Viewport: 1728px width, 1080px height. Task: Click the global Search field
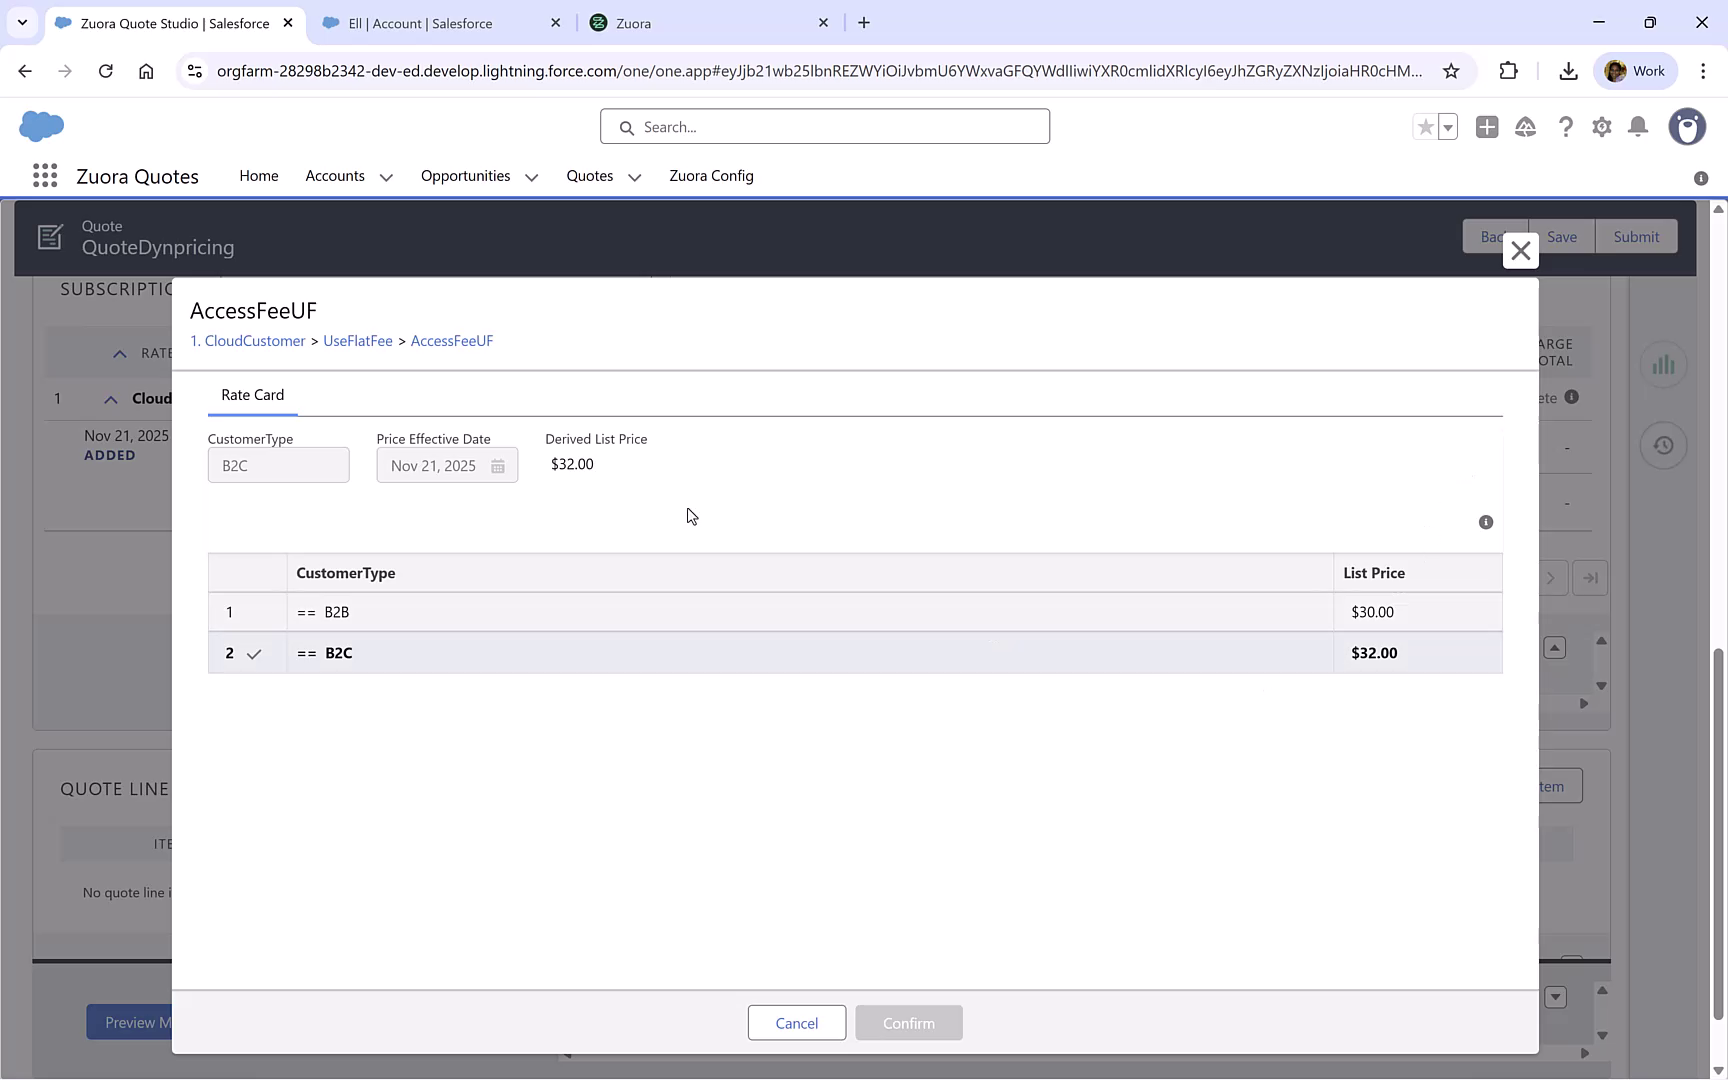click(x=824, y=126)
